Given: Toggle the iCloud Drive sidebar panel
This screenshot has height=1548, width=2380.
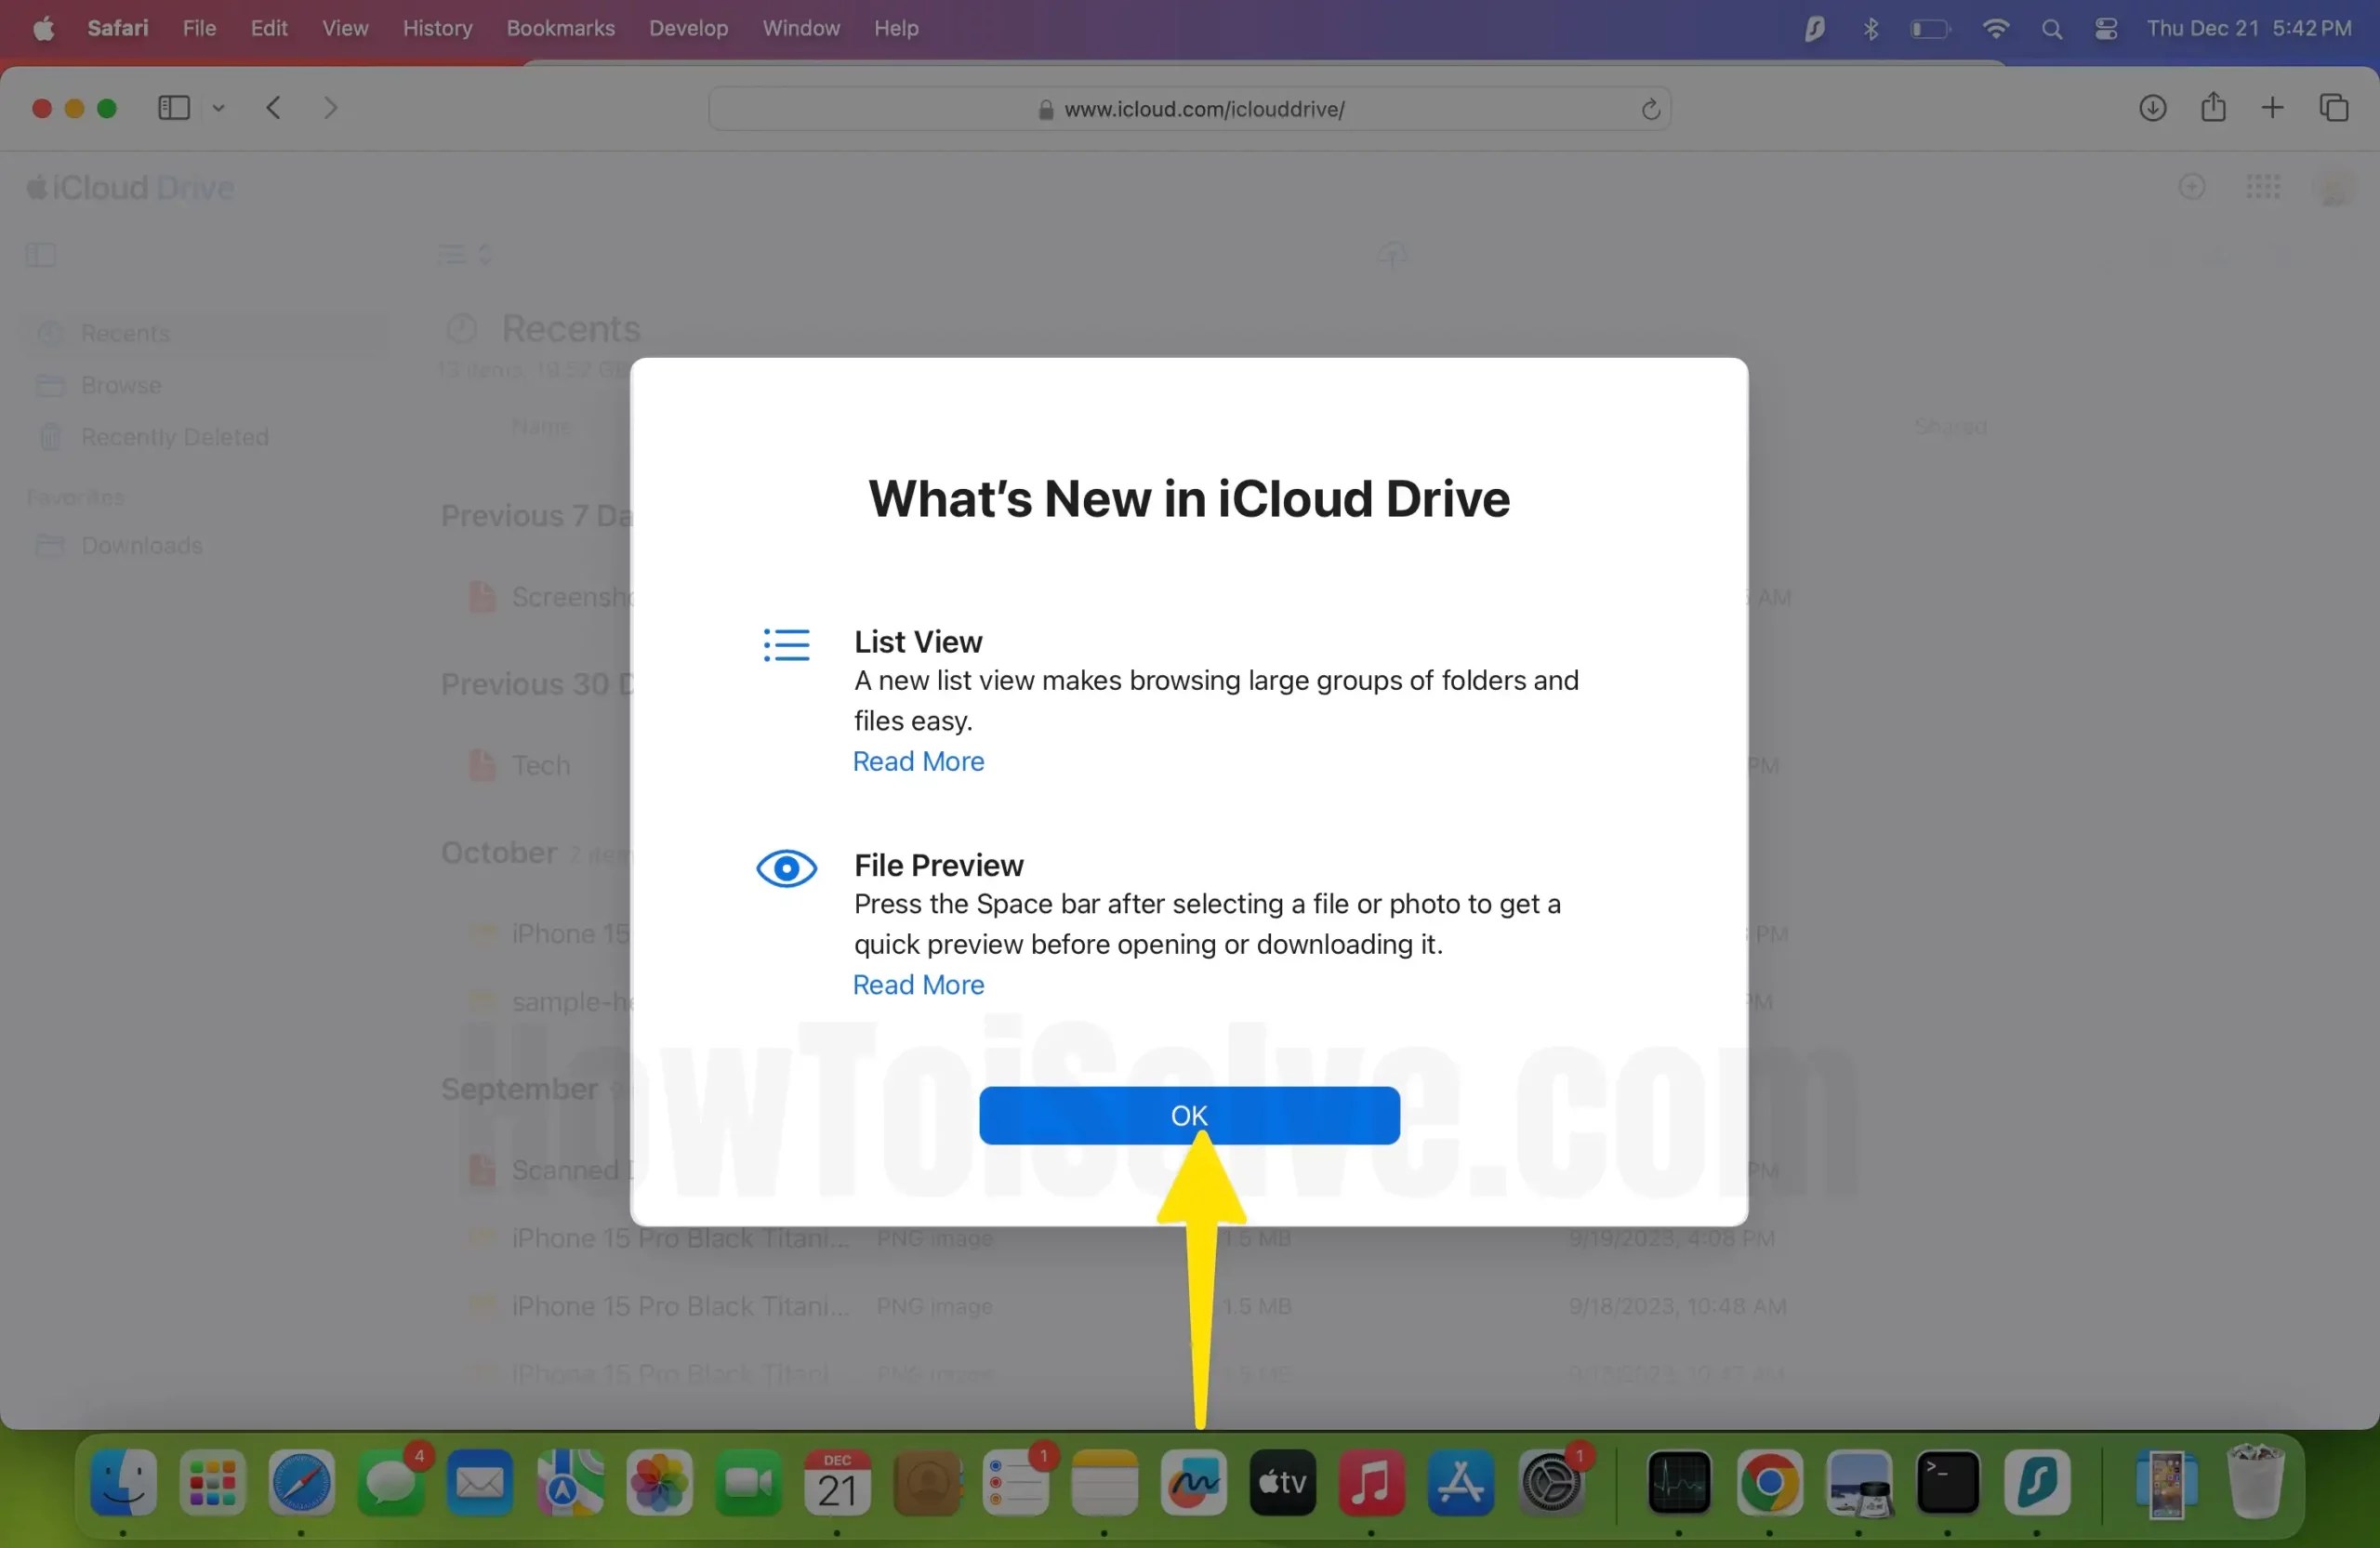Looking at the screenshot, I should pos(40,256).
